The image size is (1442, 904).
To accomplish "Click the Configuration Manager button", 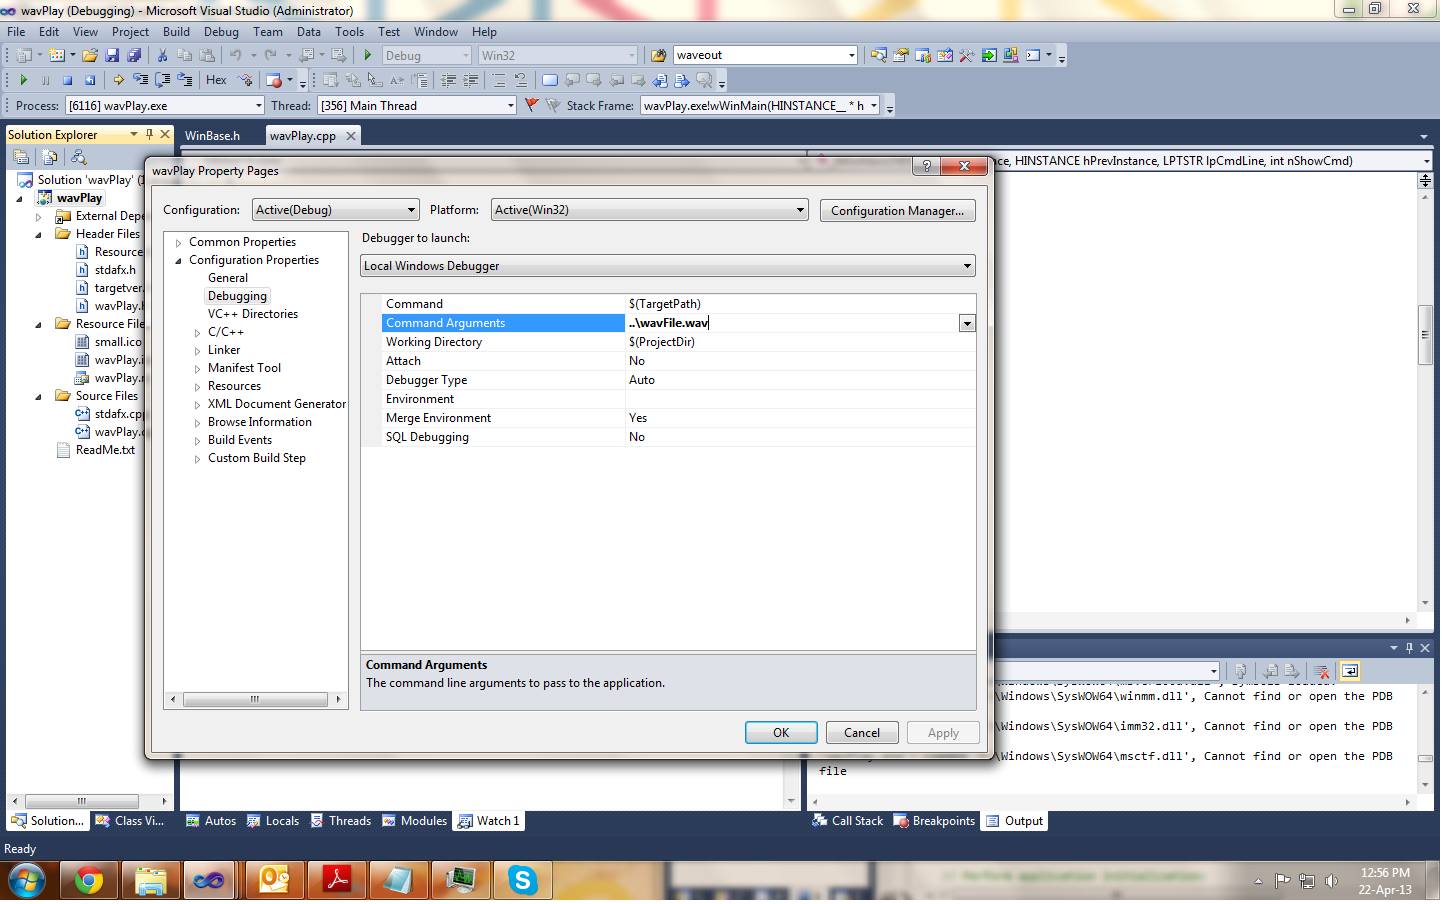I will point(897,211).
